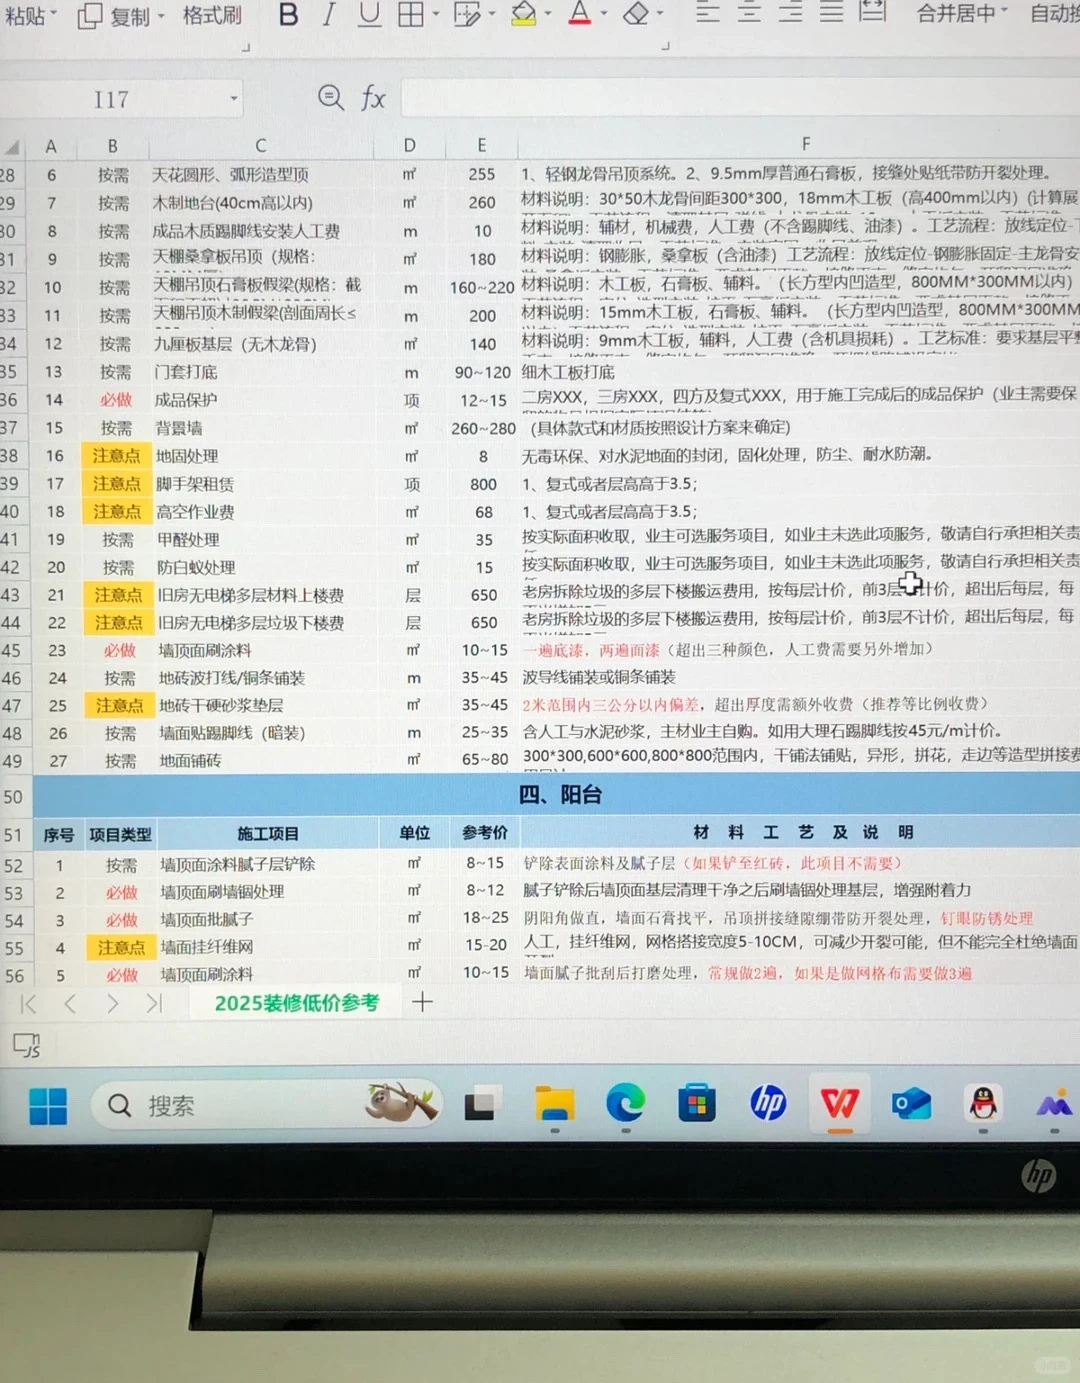The width and height of the screenshot is (1080, 1383).
Task: Open the insert function fx icon
Action: click(x=372, y=98)
